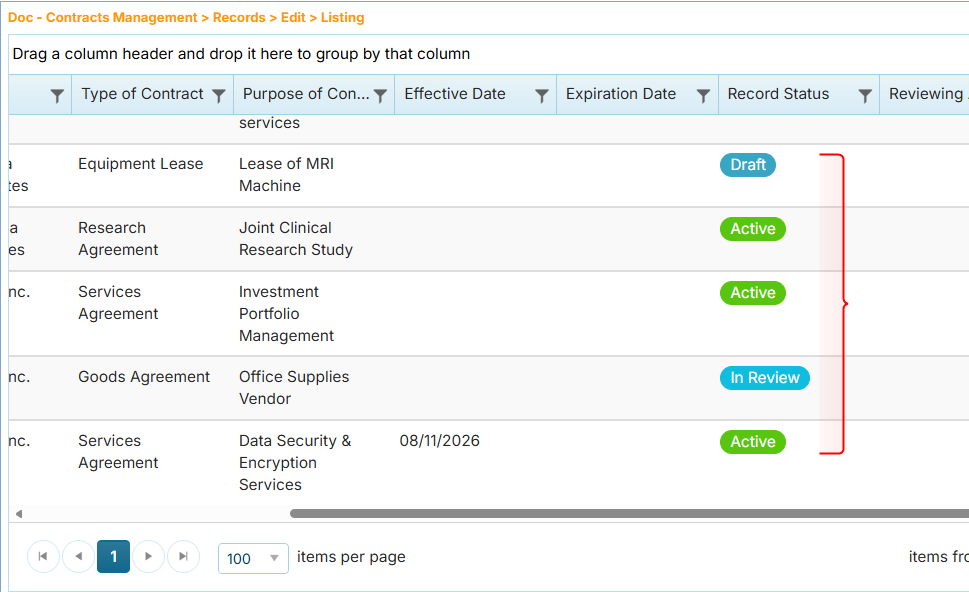Open the Type of Contract filter icon
Screen dimensions: 969x592
(219, 95)
